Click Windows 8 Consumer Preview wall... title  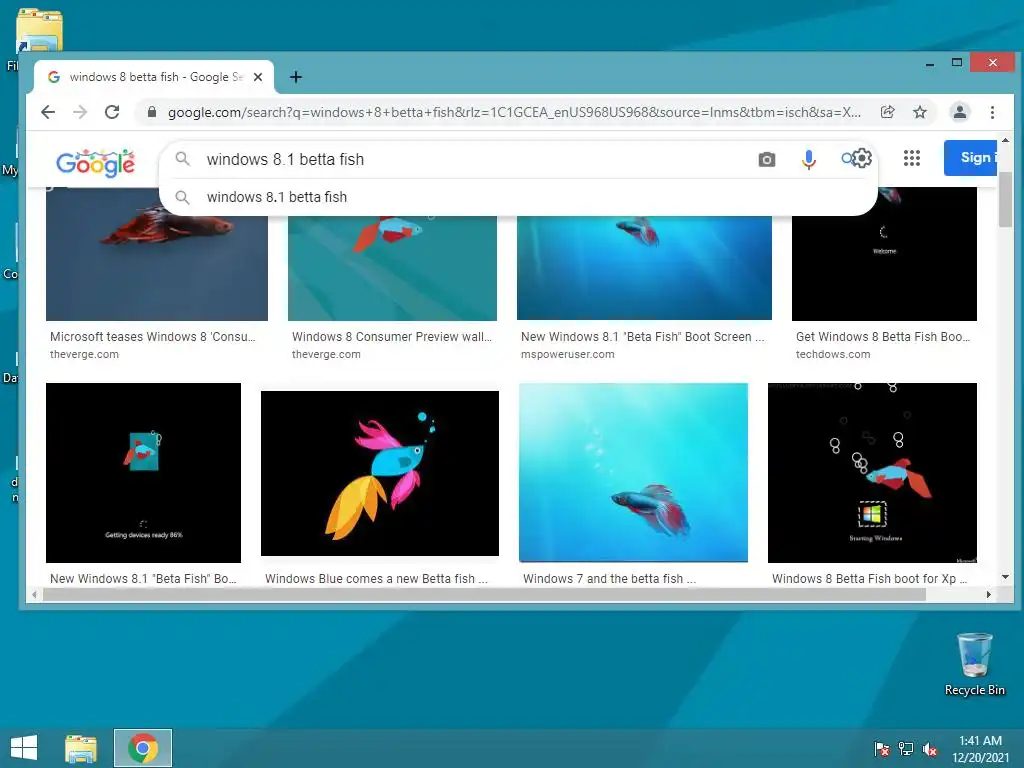click(x=392, y=337)
